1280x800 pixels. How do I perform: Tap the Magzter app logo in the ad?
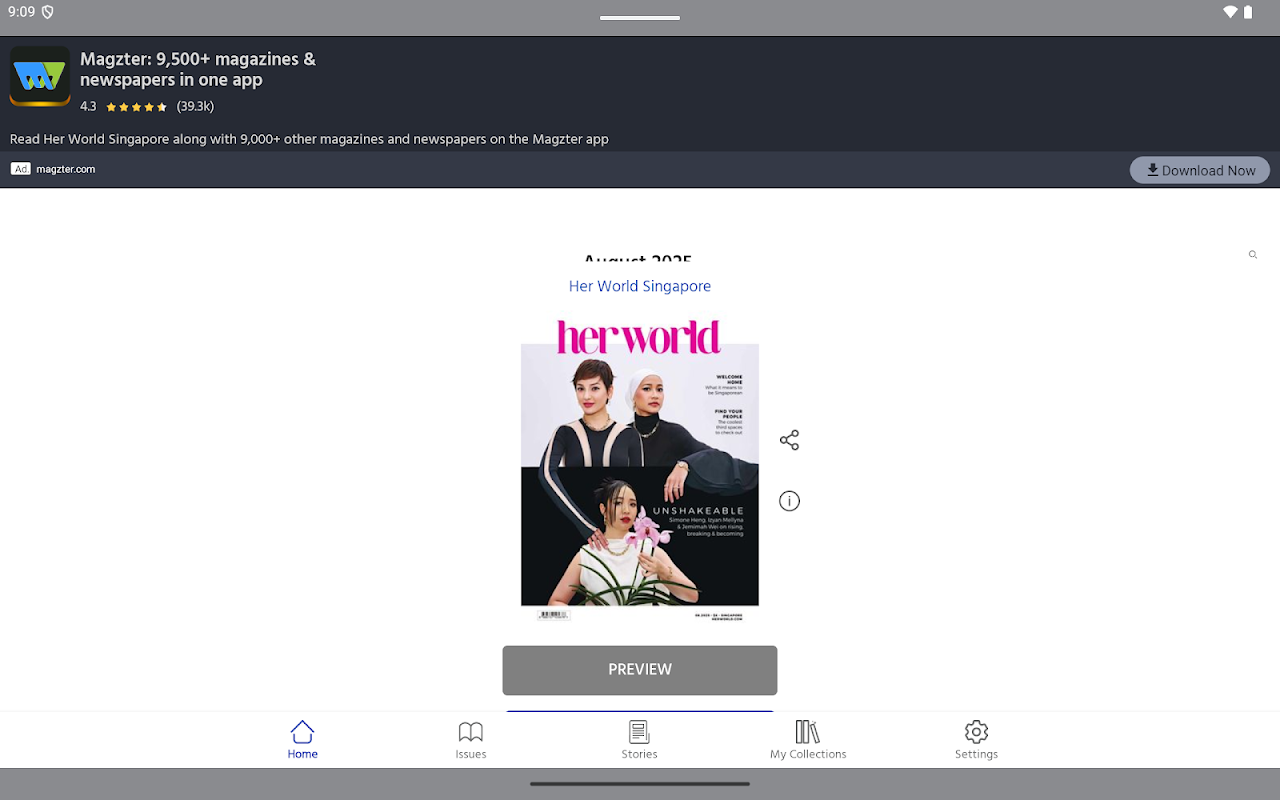(40, 76)
